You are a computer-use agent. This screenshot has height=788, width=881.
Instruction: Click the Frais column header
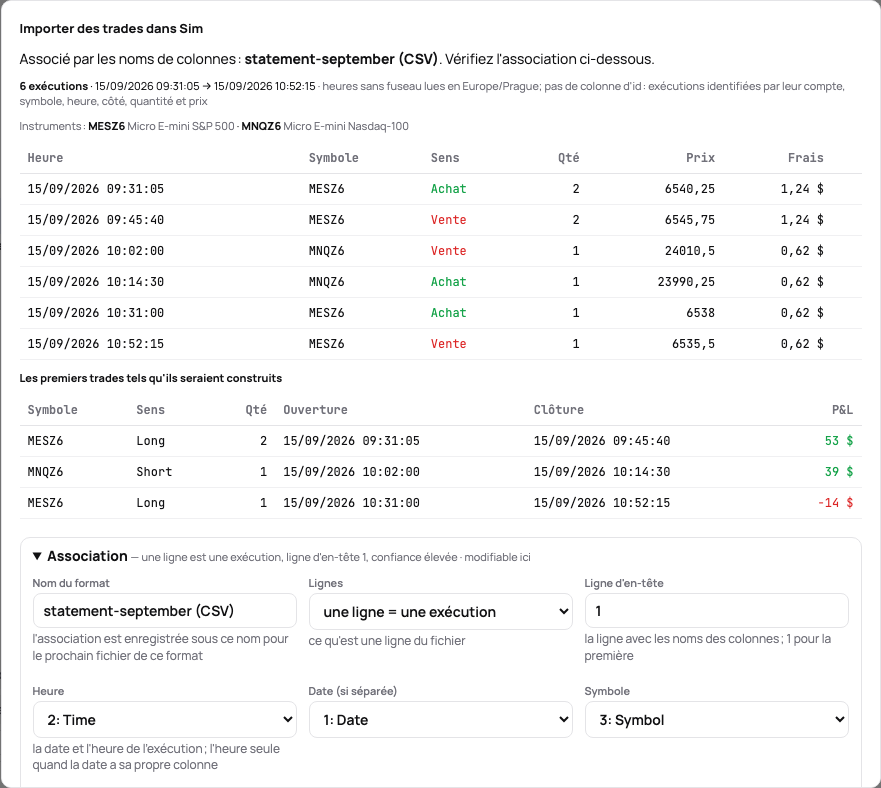point(805,158)
